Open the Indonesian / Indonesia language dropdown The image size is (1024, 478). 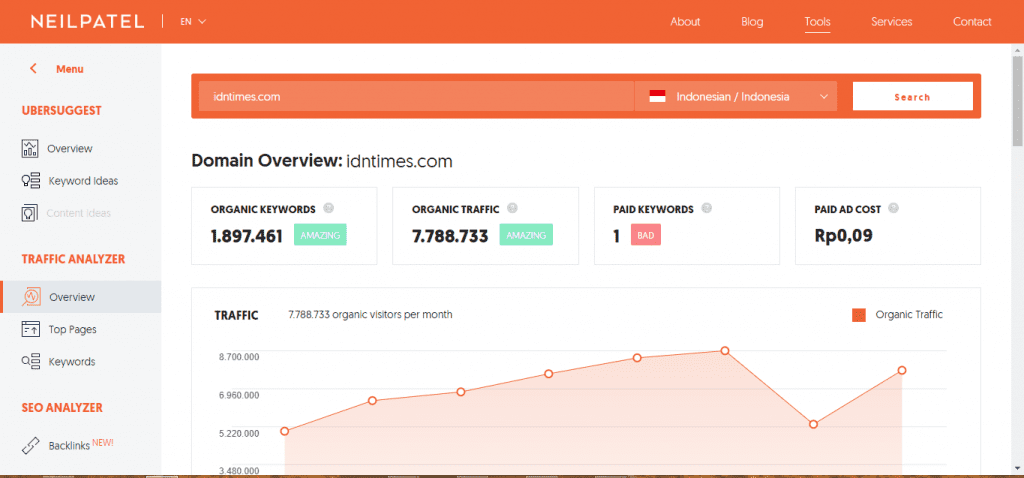click(x=735, y=97)
